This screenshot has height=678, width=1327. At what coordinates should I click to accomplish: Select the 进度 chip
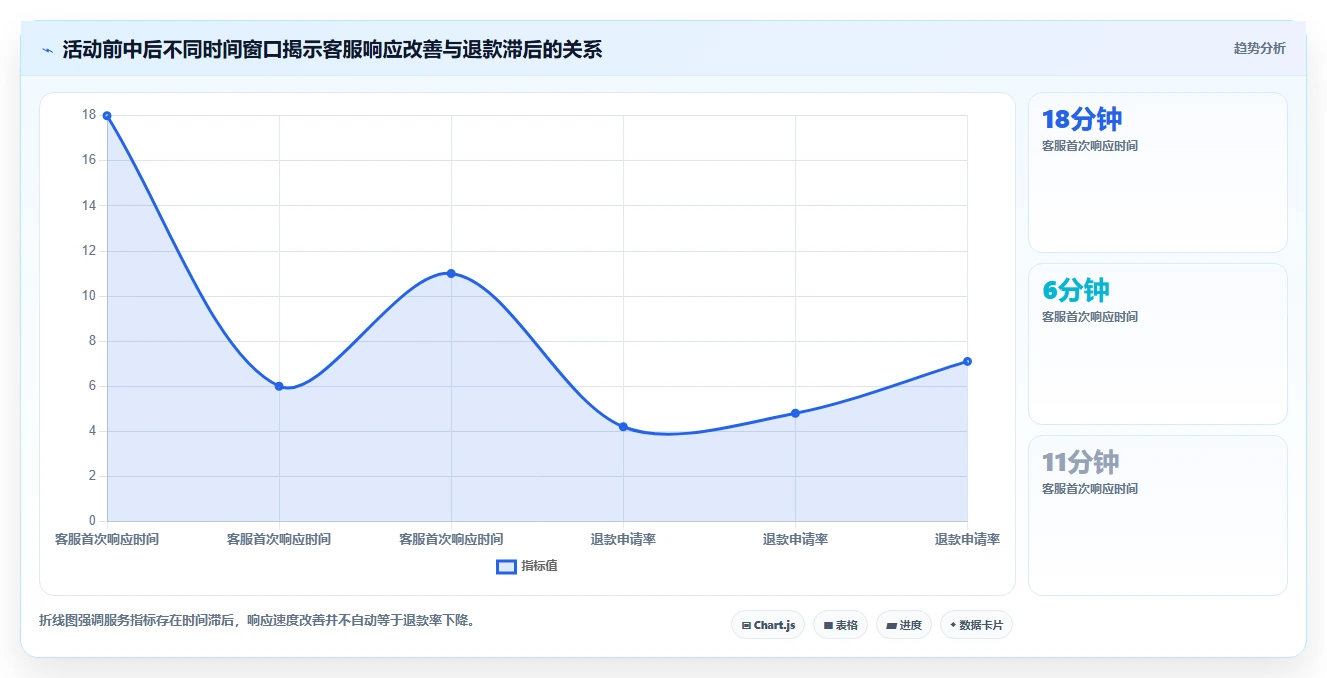903,625
